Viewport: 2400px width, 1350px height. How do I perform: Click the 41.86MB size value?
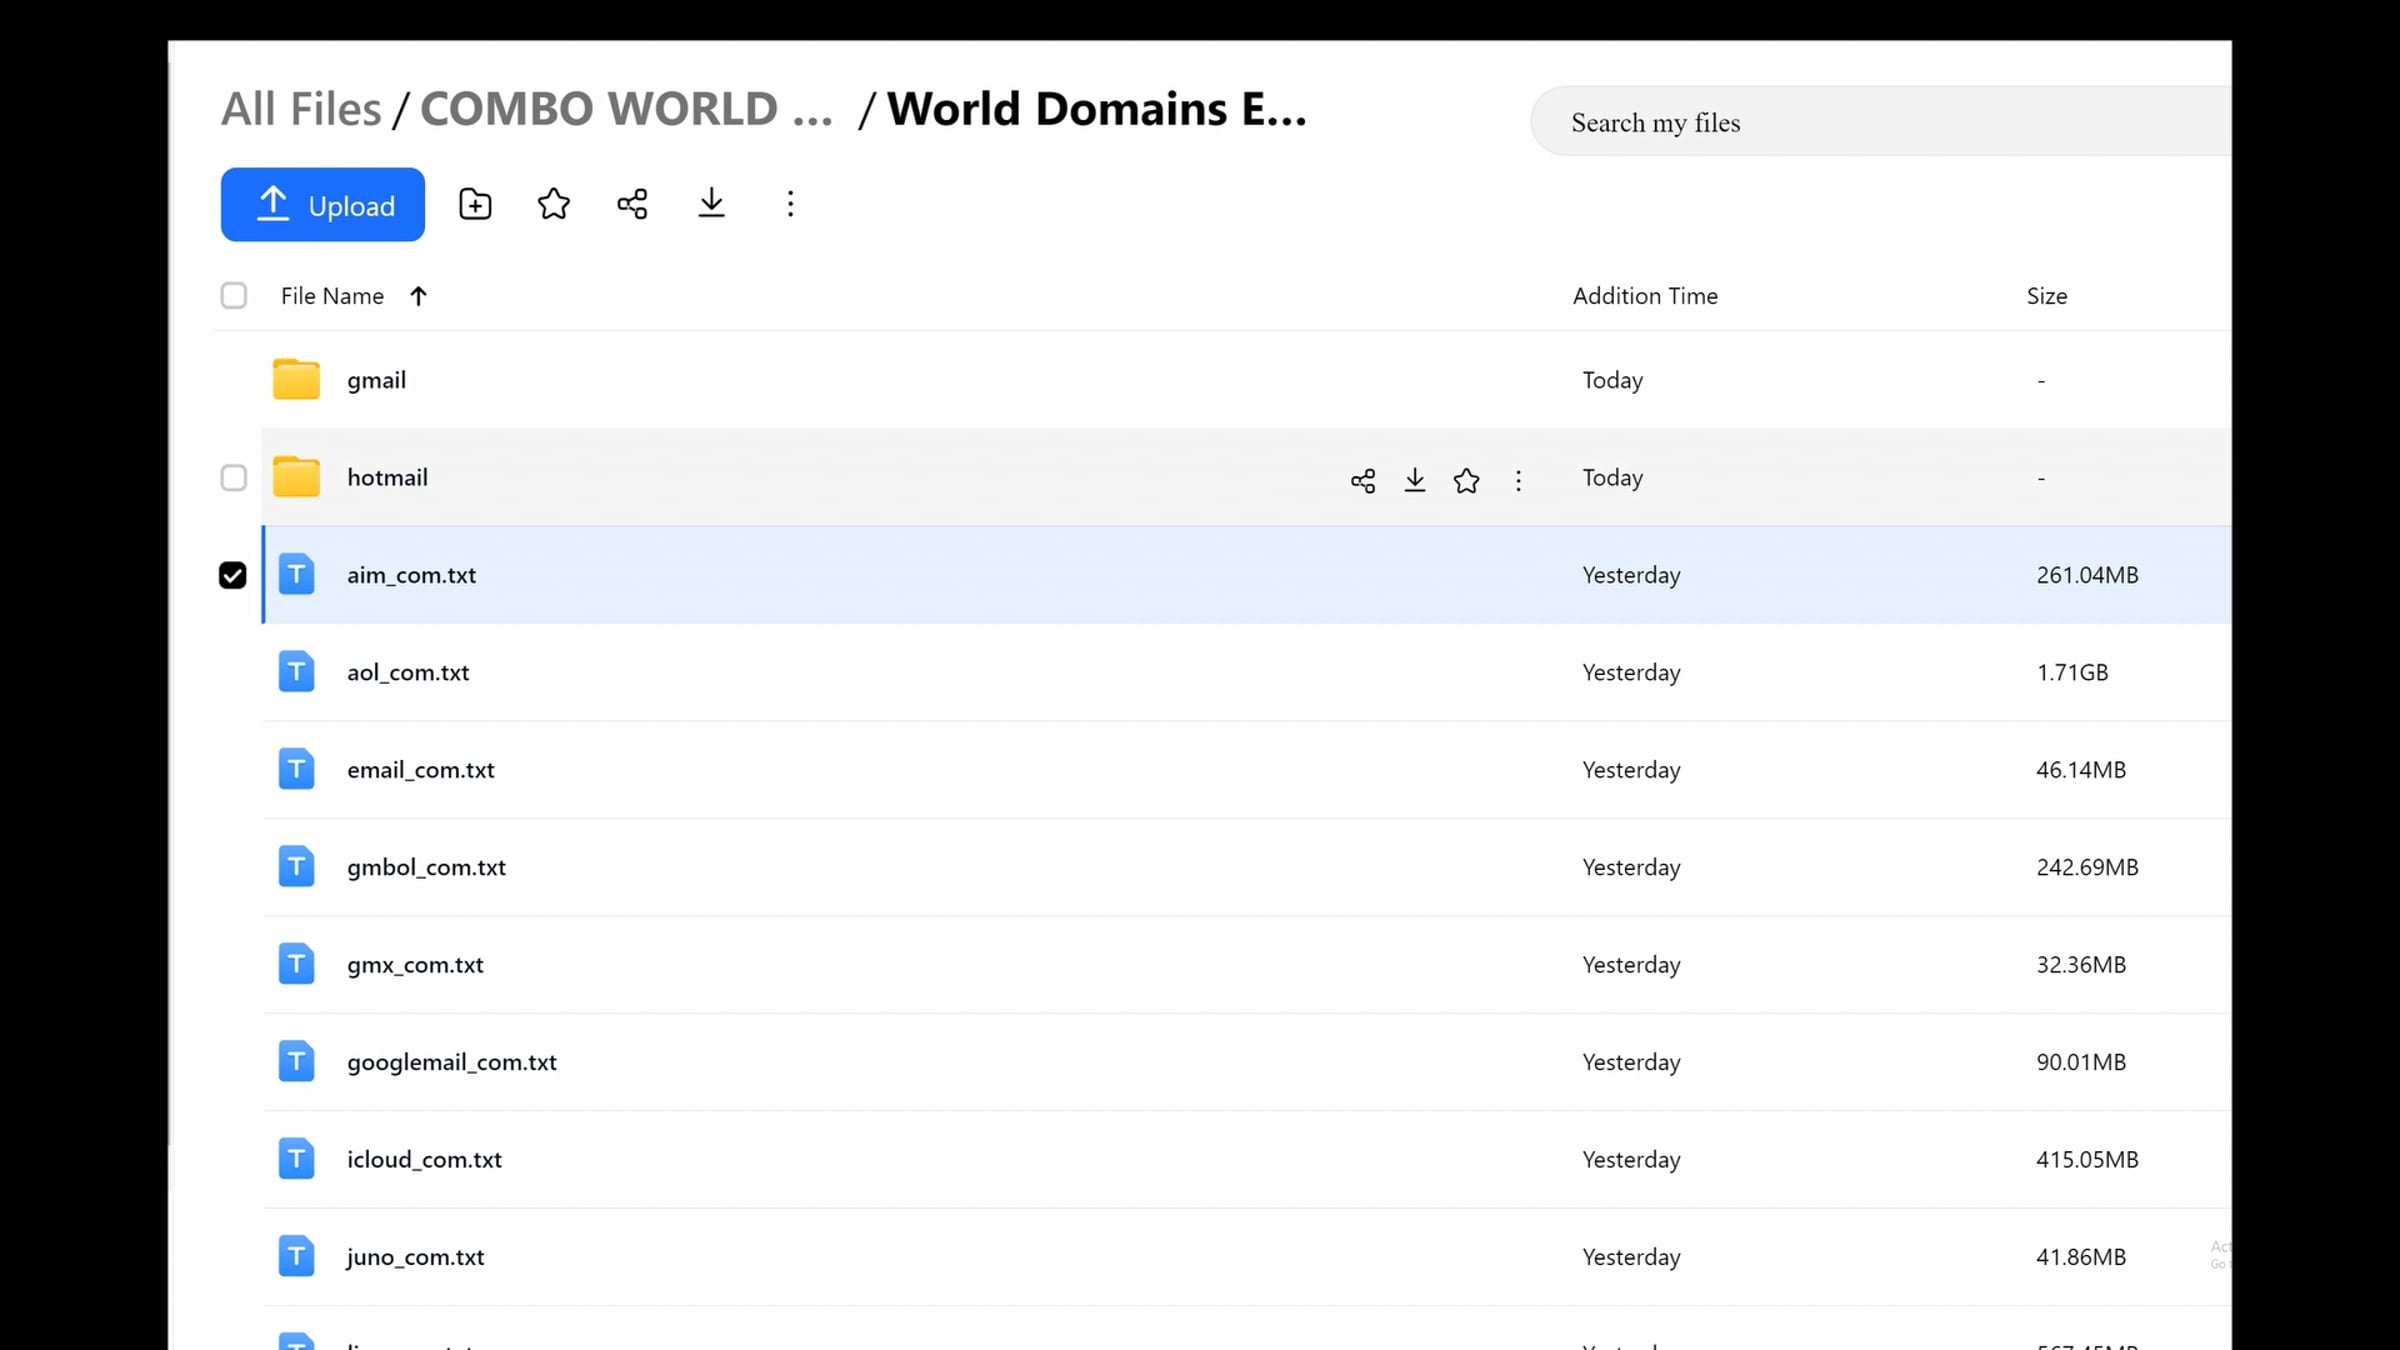2081,1257
